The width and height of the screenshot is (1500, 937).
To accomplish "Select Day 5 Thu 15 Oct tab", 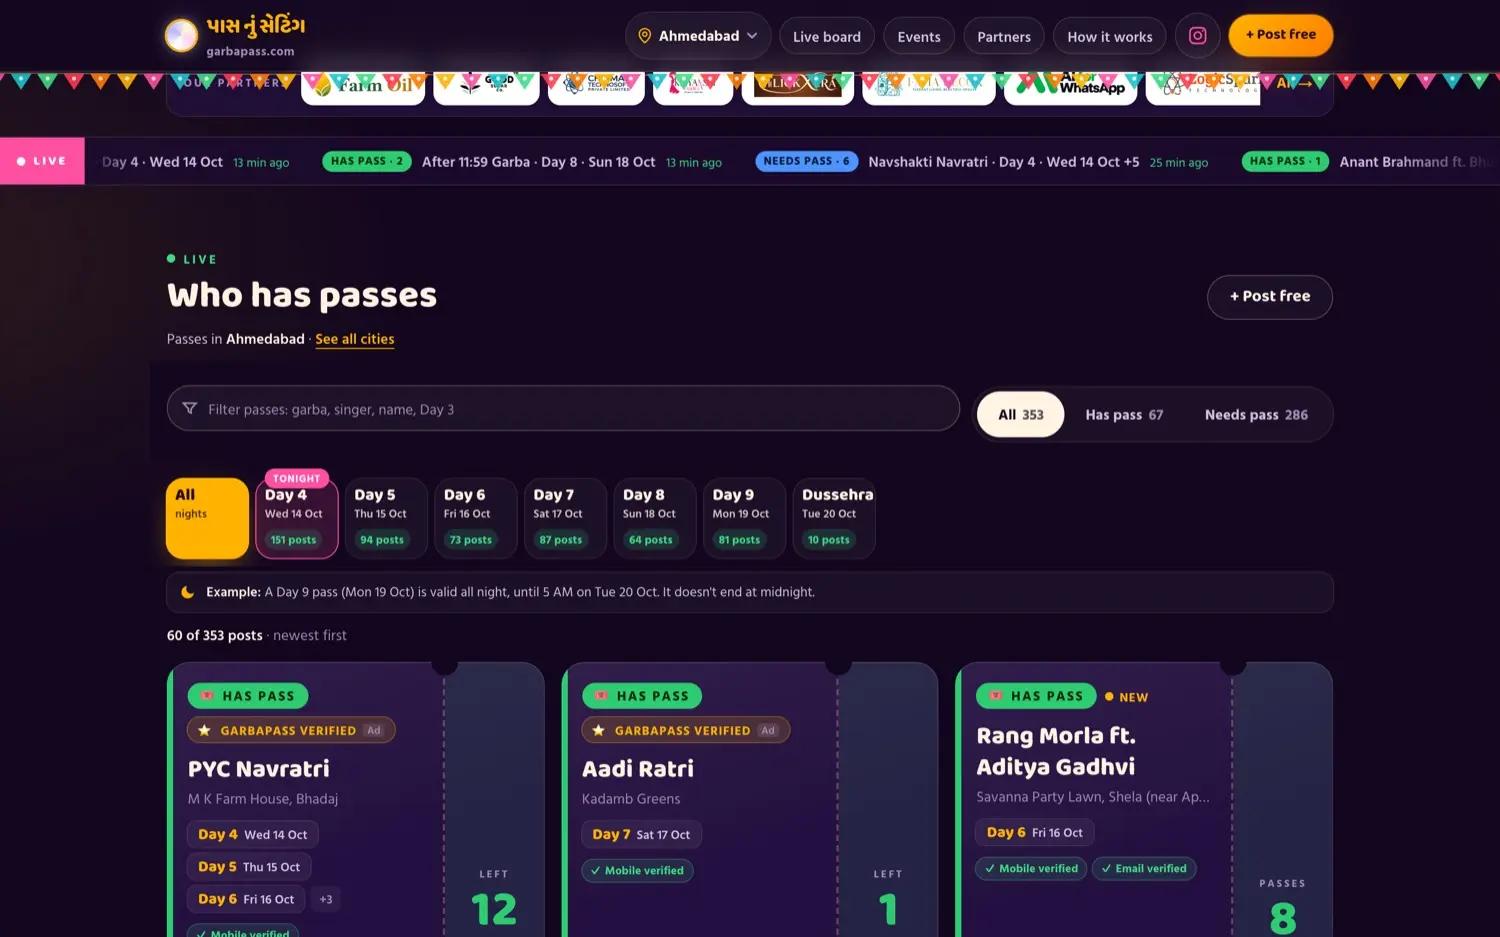I will 386,518.
